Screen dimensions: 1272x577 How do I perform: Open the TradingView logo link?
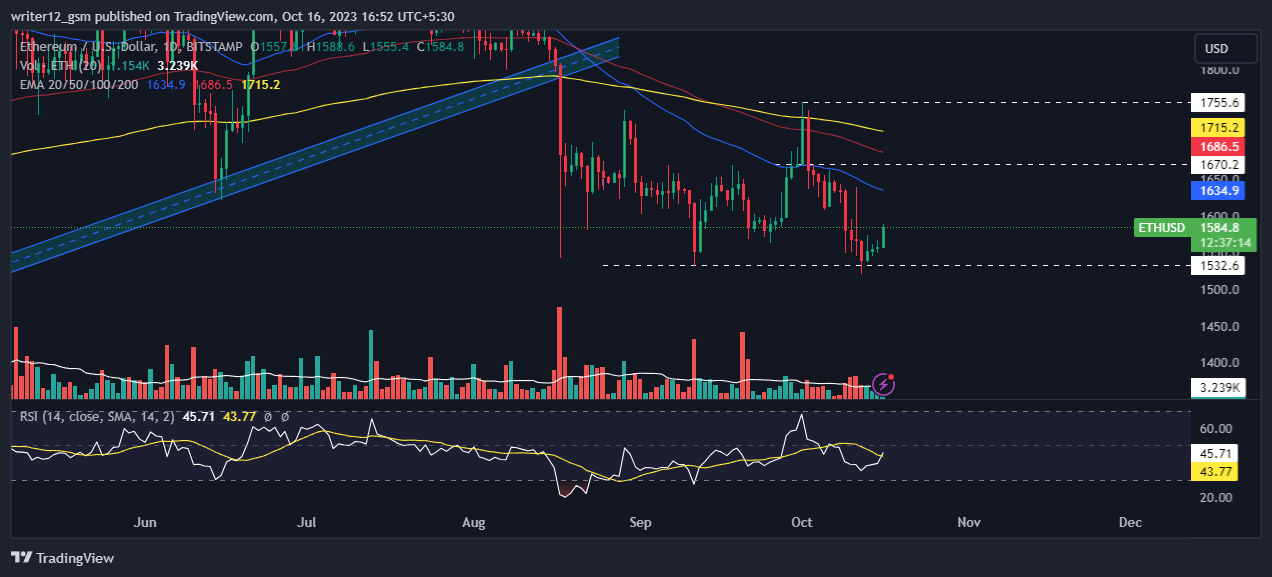[x=62, y=558]
